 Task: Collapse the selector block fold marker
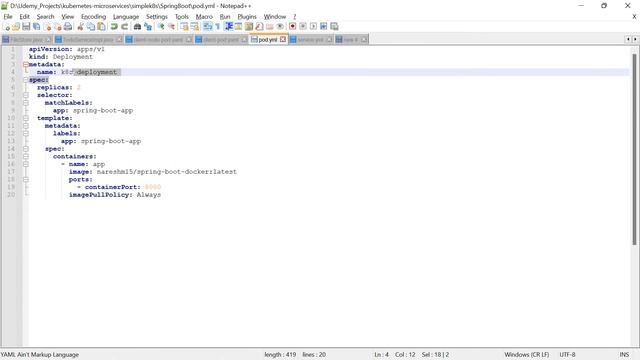[x=26, y=95]
